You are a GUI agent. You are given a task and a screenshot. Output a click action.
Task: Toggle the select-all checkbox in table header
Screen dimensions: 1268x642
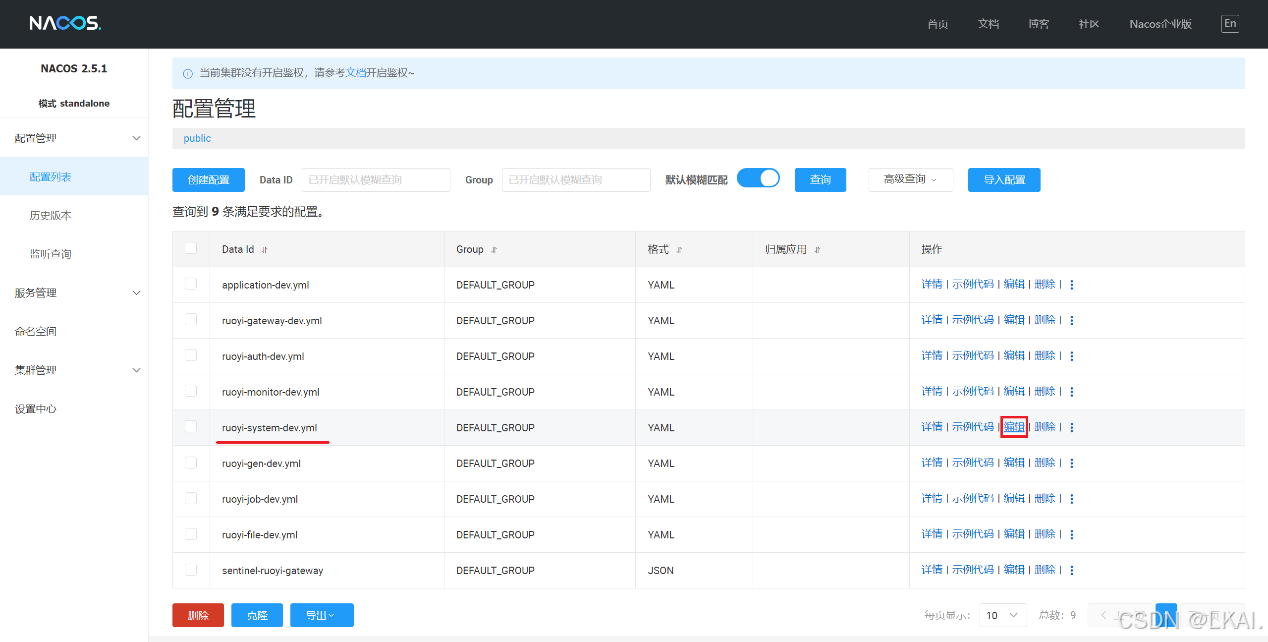(x=191, y=249)
